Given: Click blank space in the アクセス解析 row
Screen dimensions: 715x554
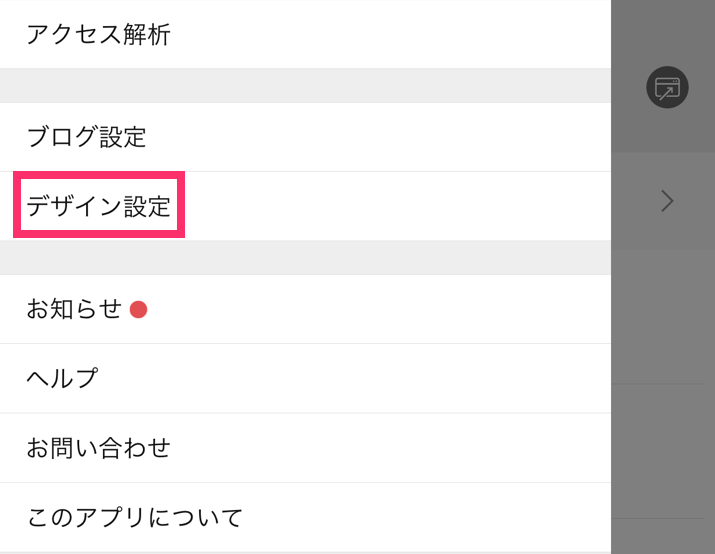Looking at the screenshot, I should pos(388,35).
